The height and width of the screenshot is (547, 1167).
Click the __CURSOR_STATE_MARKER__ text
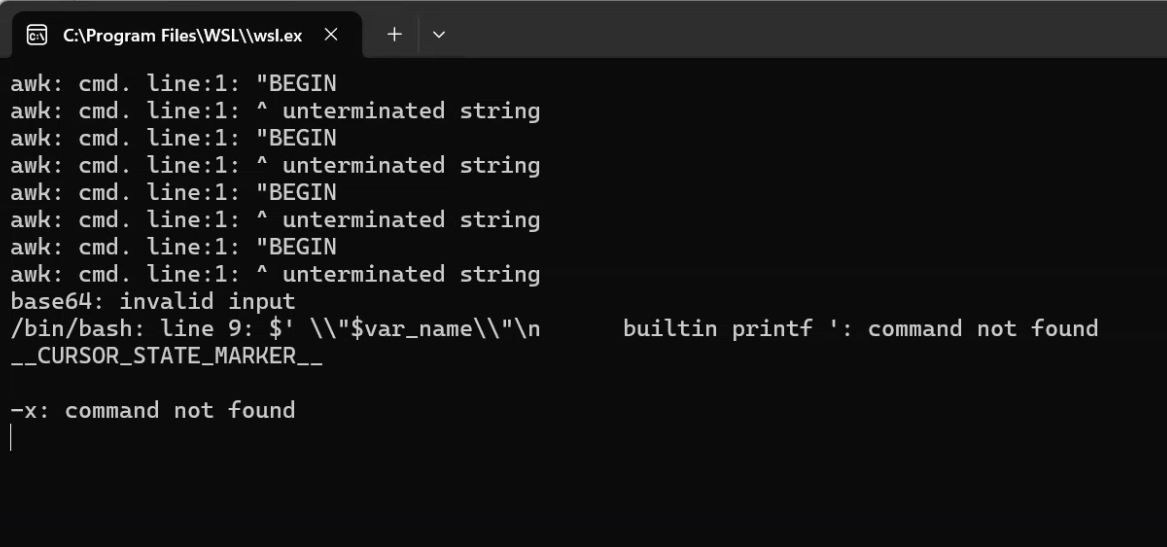[166, 356]
